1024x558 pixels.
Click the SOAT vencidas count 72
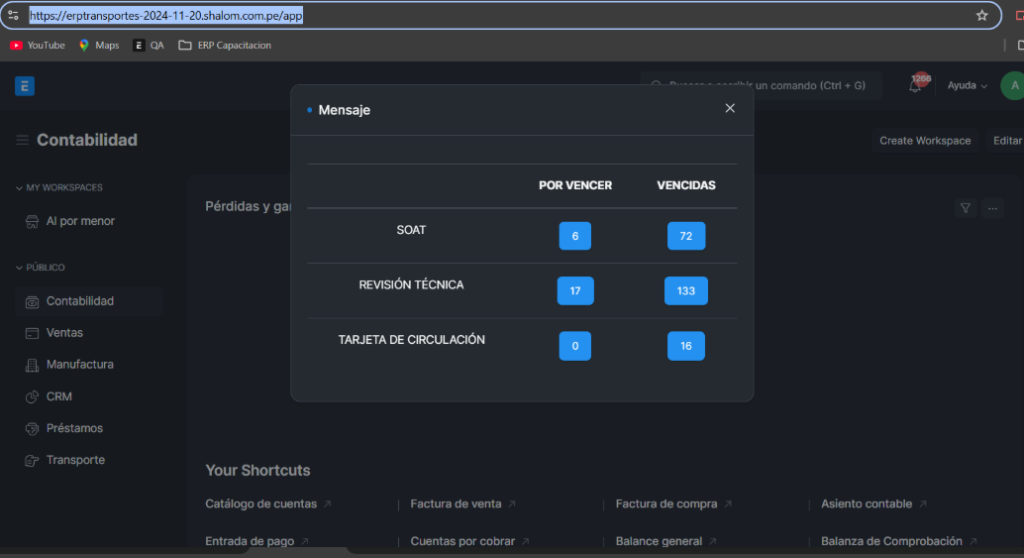tap(686, 236)
